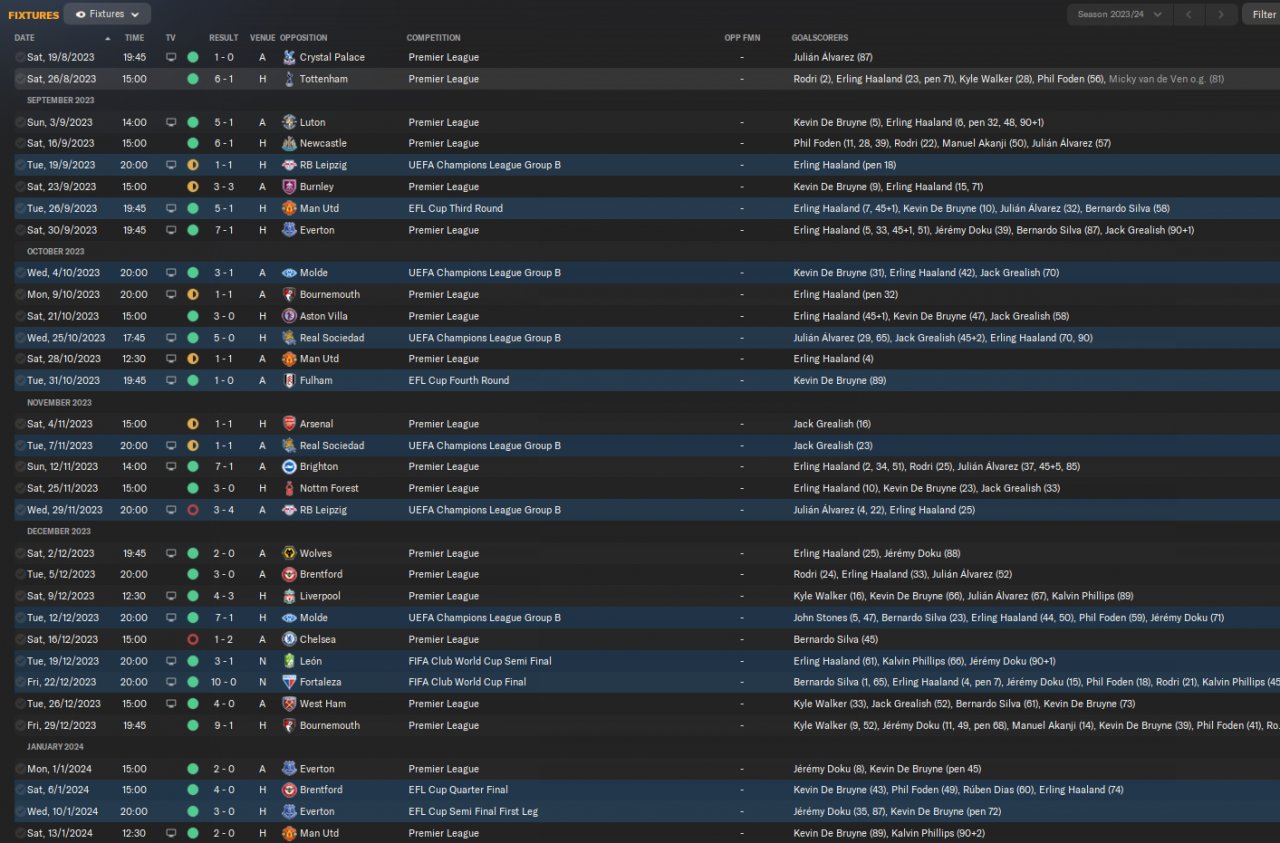Sort by the Venue column header

point(262,38)
